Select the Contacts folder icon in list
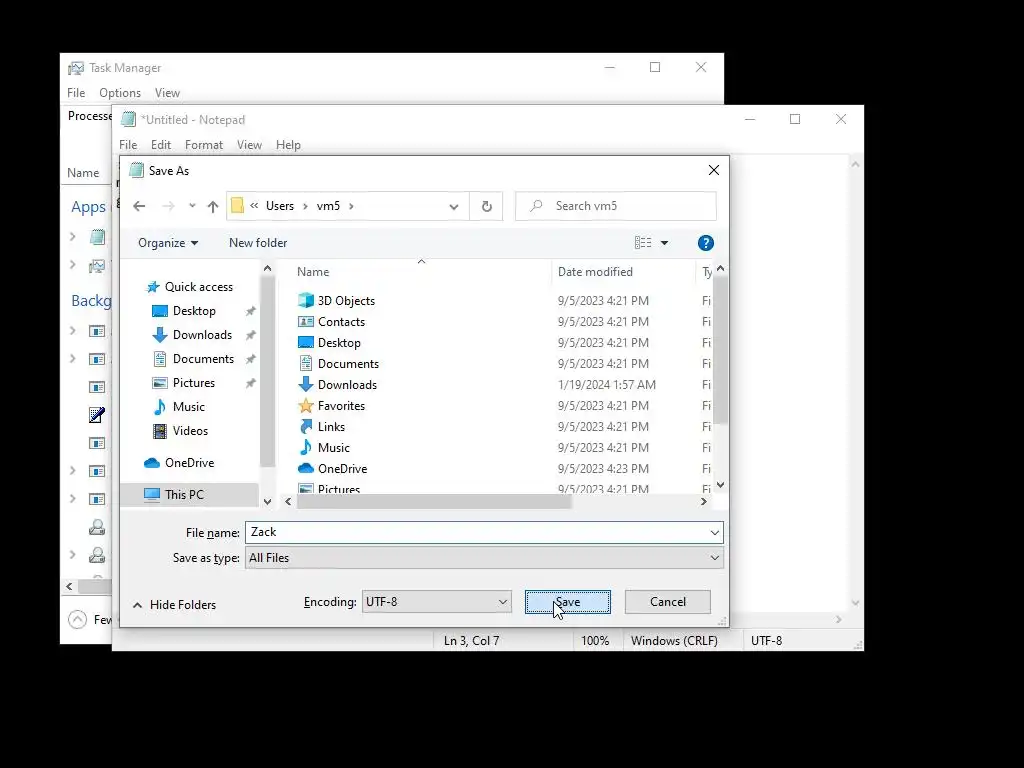The image size is (1024, 768). tap(306, 321)
